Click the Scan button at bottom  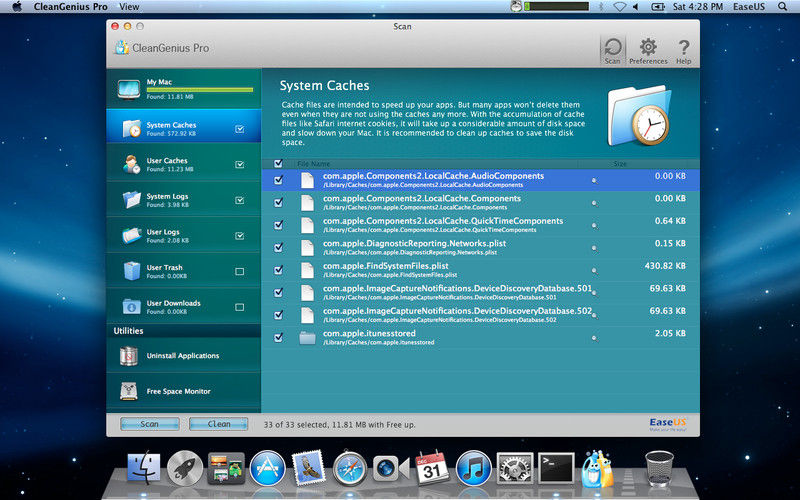[x=149, y=424]
